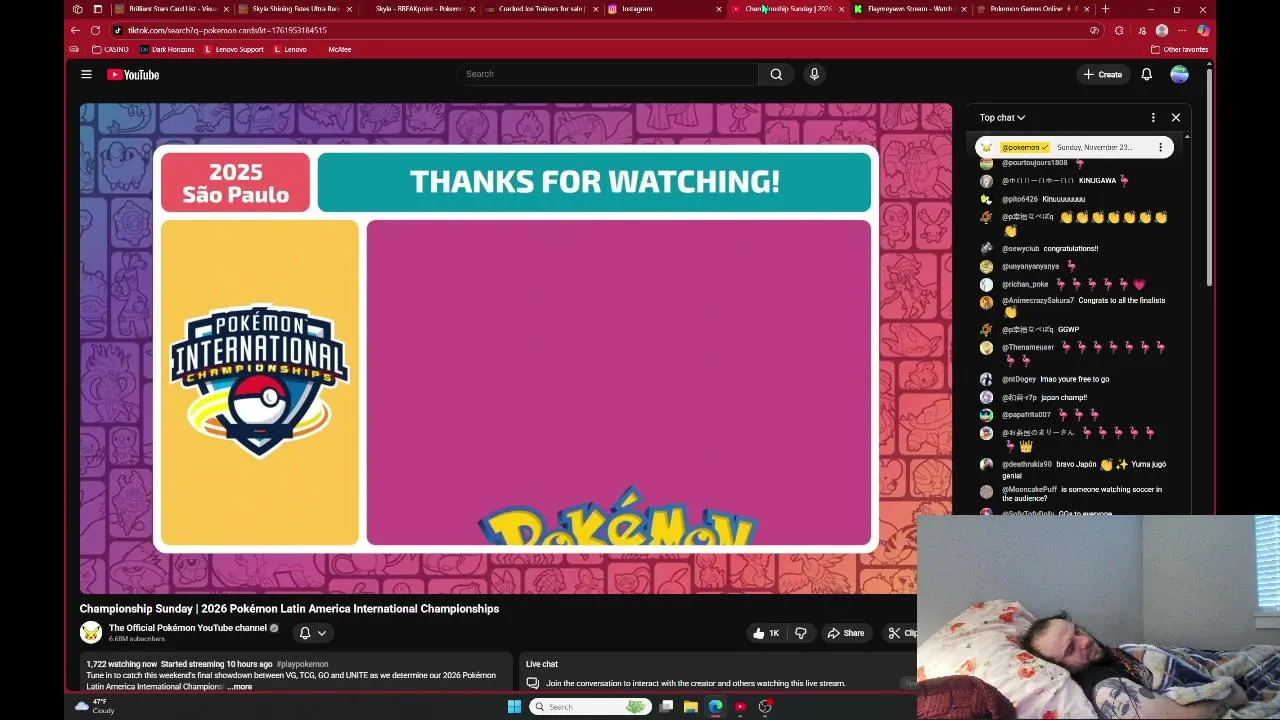The height and width of the screenshot is (720, 1280).
Task: Close the live chat panel
Action: click(x=1176, y=117)
